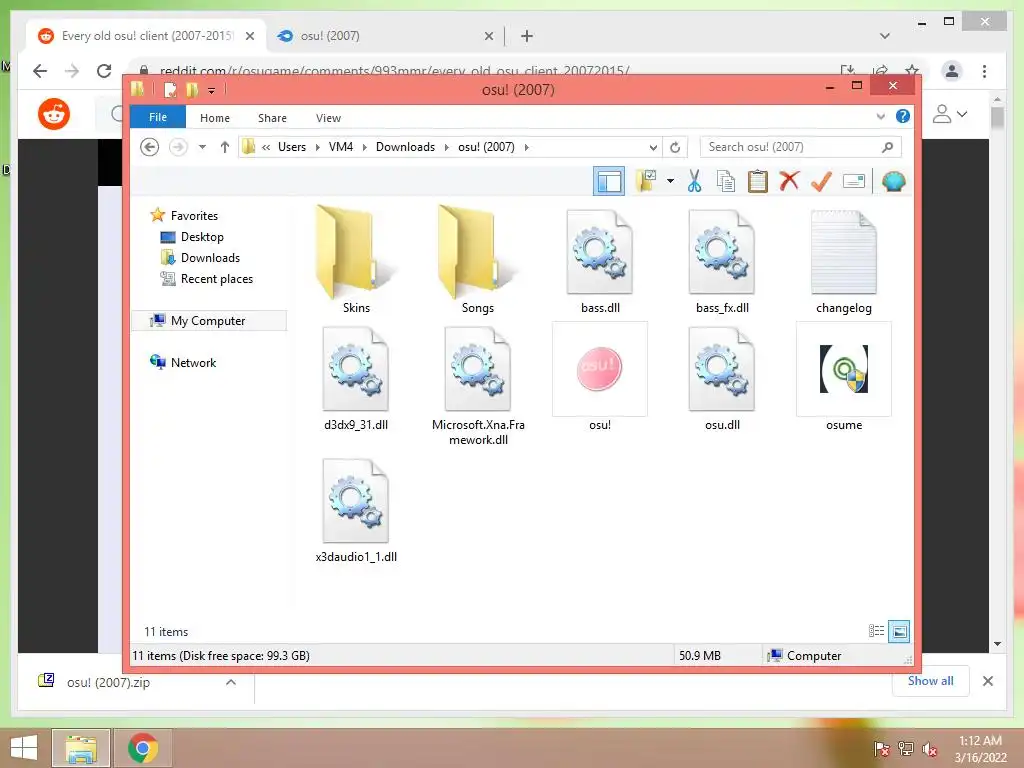Open new Chrome tab with plus button
This screenshot has width=1024, height=768.
[527, 36]
